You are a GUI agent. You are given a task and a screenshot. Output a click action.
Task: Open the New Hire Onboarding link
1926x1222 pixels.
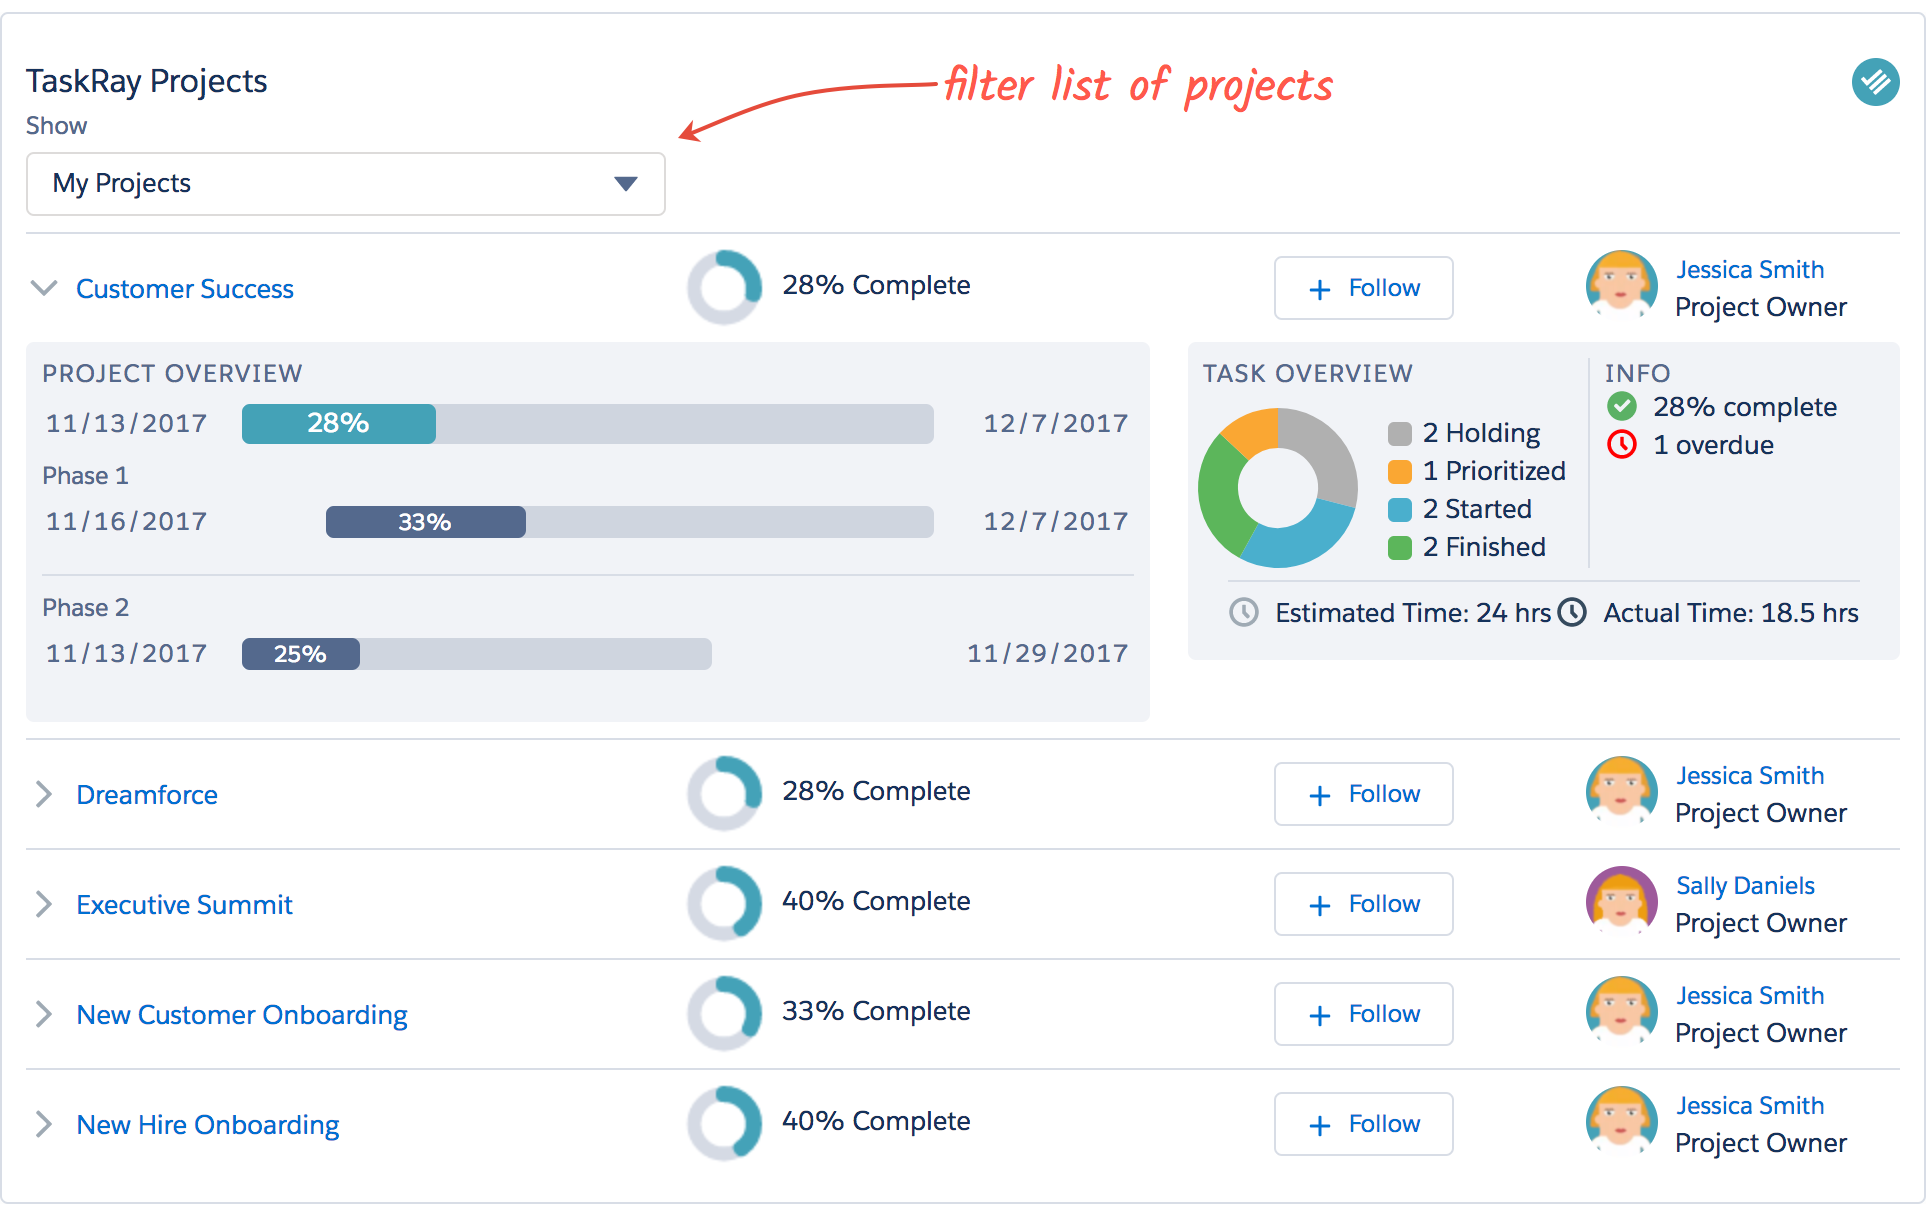pos(208,1125)
